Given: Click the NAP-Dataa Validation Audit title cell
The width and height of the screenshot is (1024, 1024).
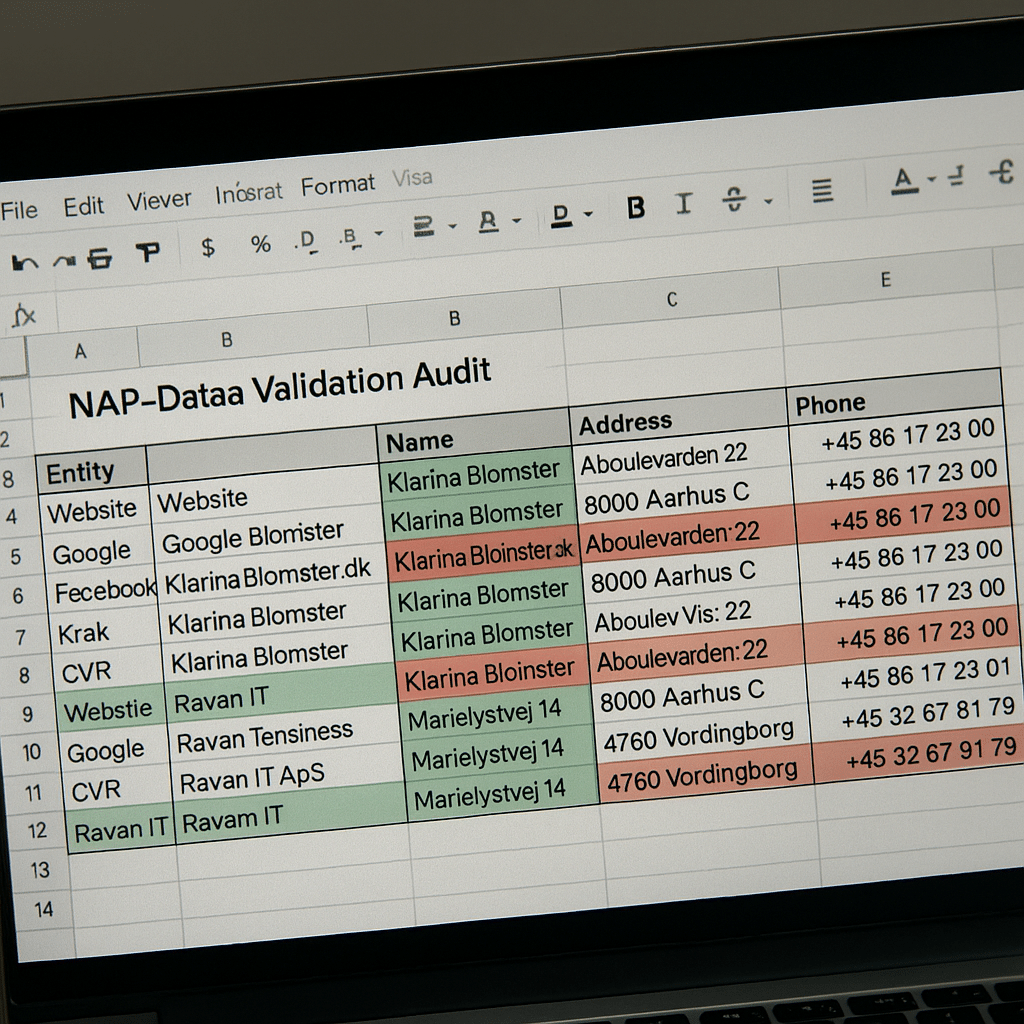Looking at the screenshot, I should tap(280, 387).
